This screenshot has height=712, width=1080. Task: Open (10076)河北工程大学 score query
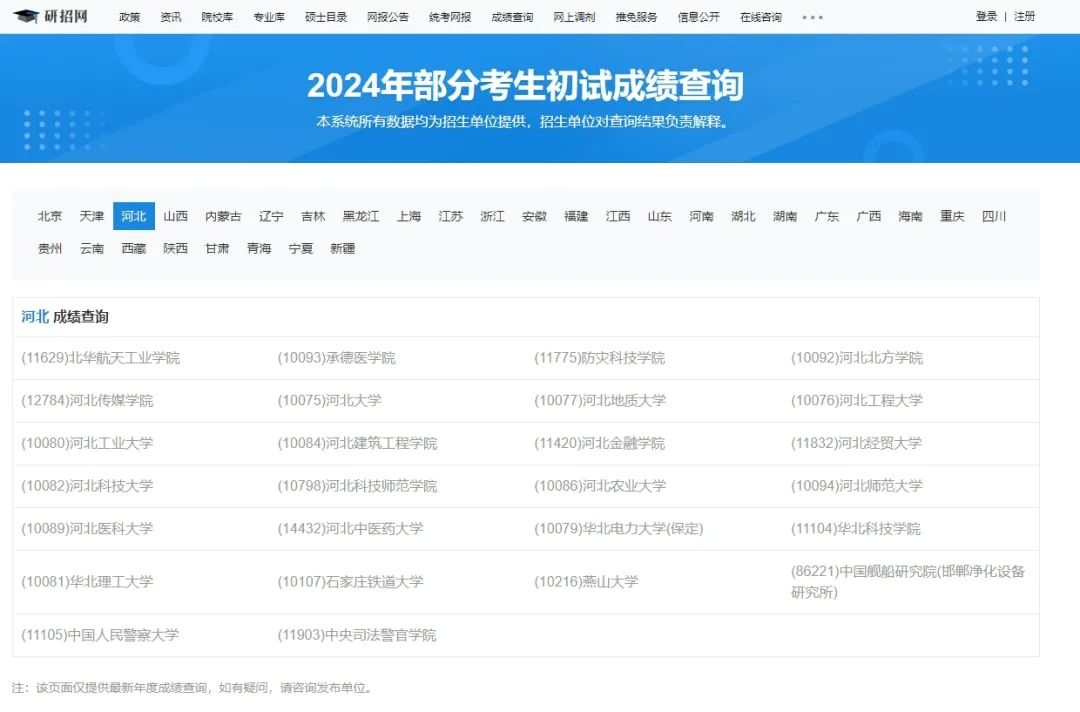click(x=857, y=401)
